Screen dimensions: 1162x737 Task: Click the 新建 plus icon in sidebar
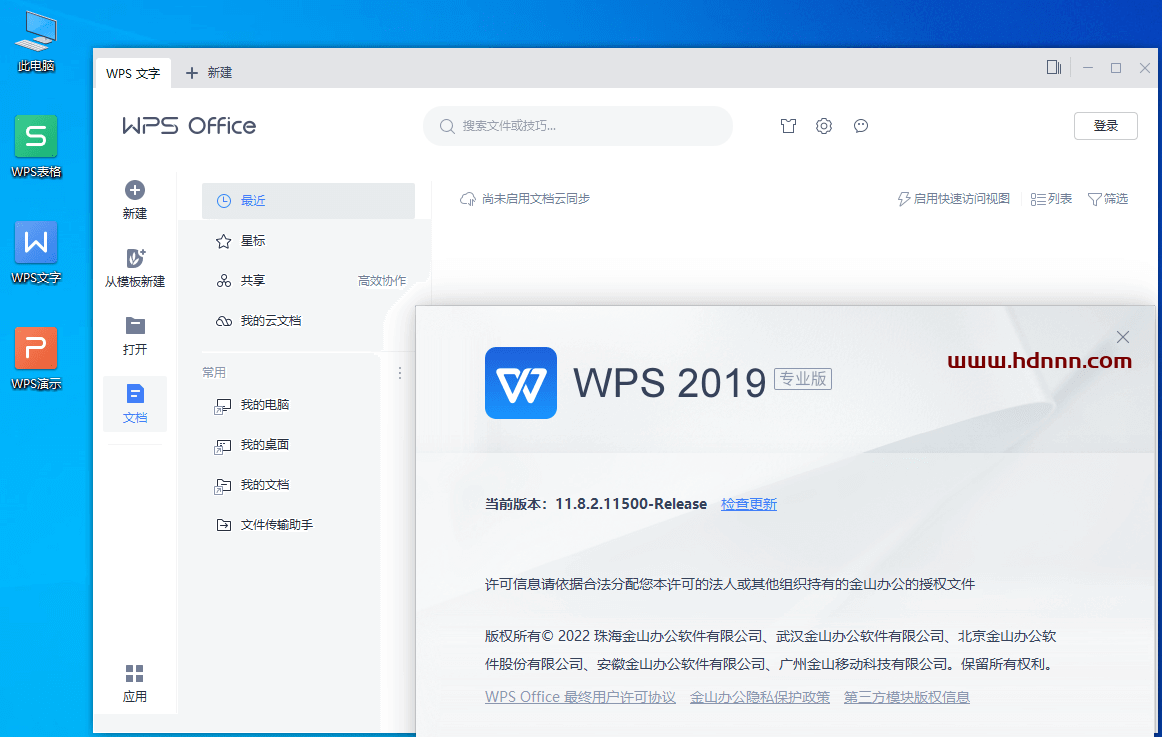pyautogui.click(x=135, y=191)
